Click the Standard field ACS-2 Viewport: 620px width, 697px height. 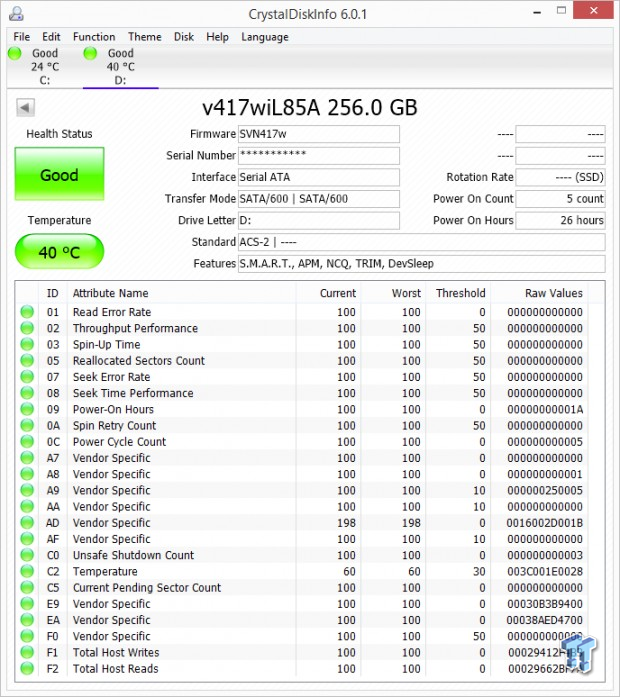[421, 242]
